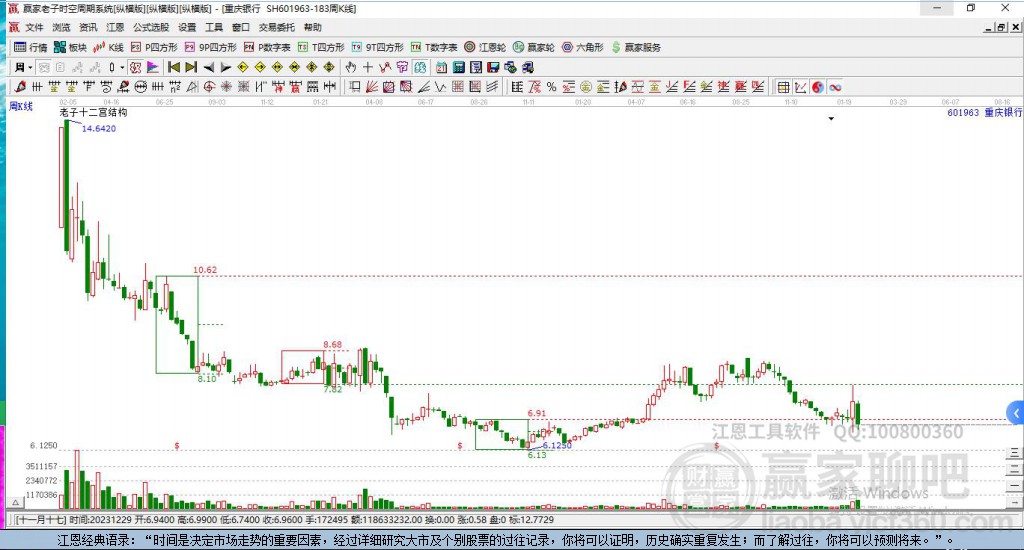
Task: Click the 10.62 price level label
Action: pos(205,270)
